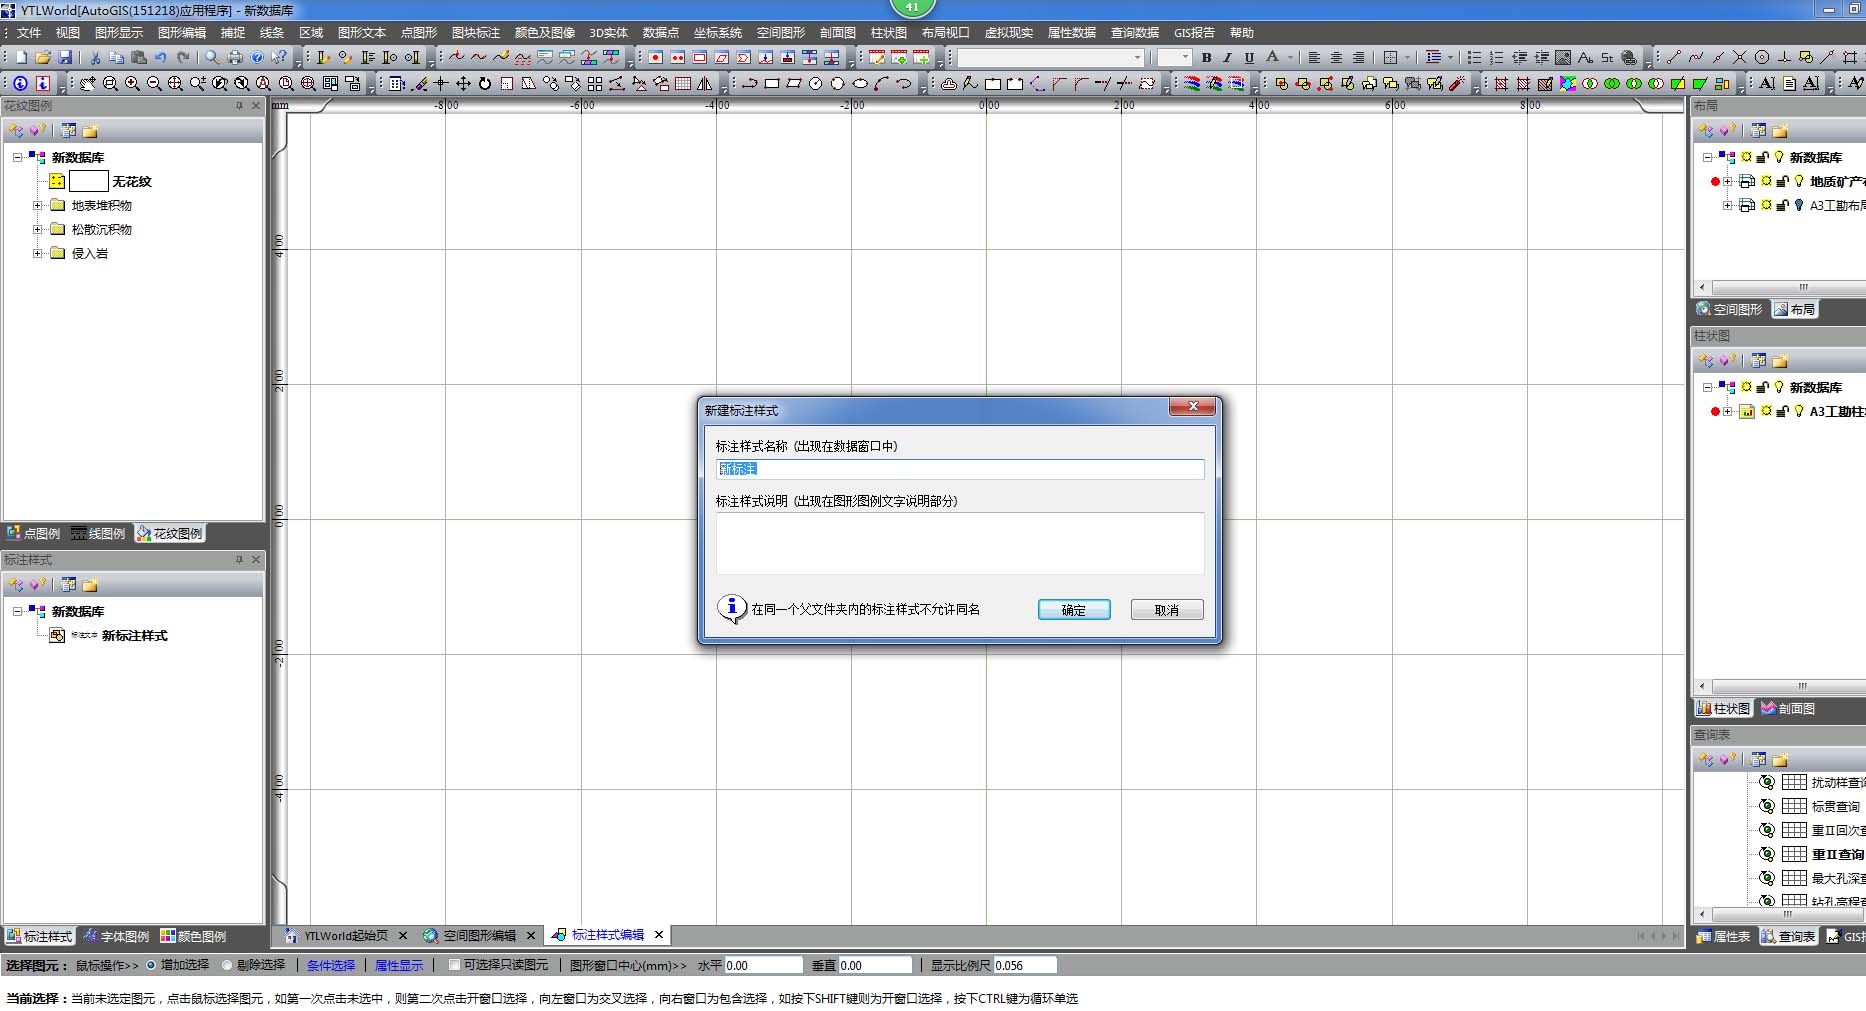Align text center in toolbar
This screenshot has width=1866, height=1011.
pyautogui.click(x=1336, y=58)
